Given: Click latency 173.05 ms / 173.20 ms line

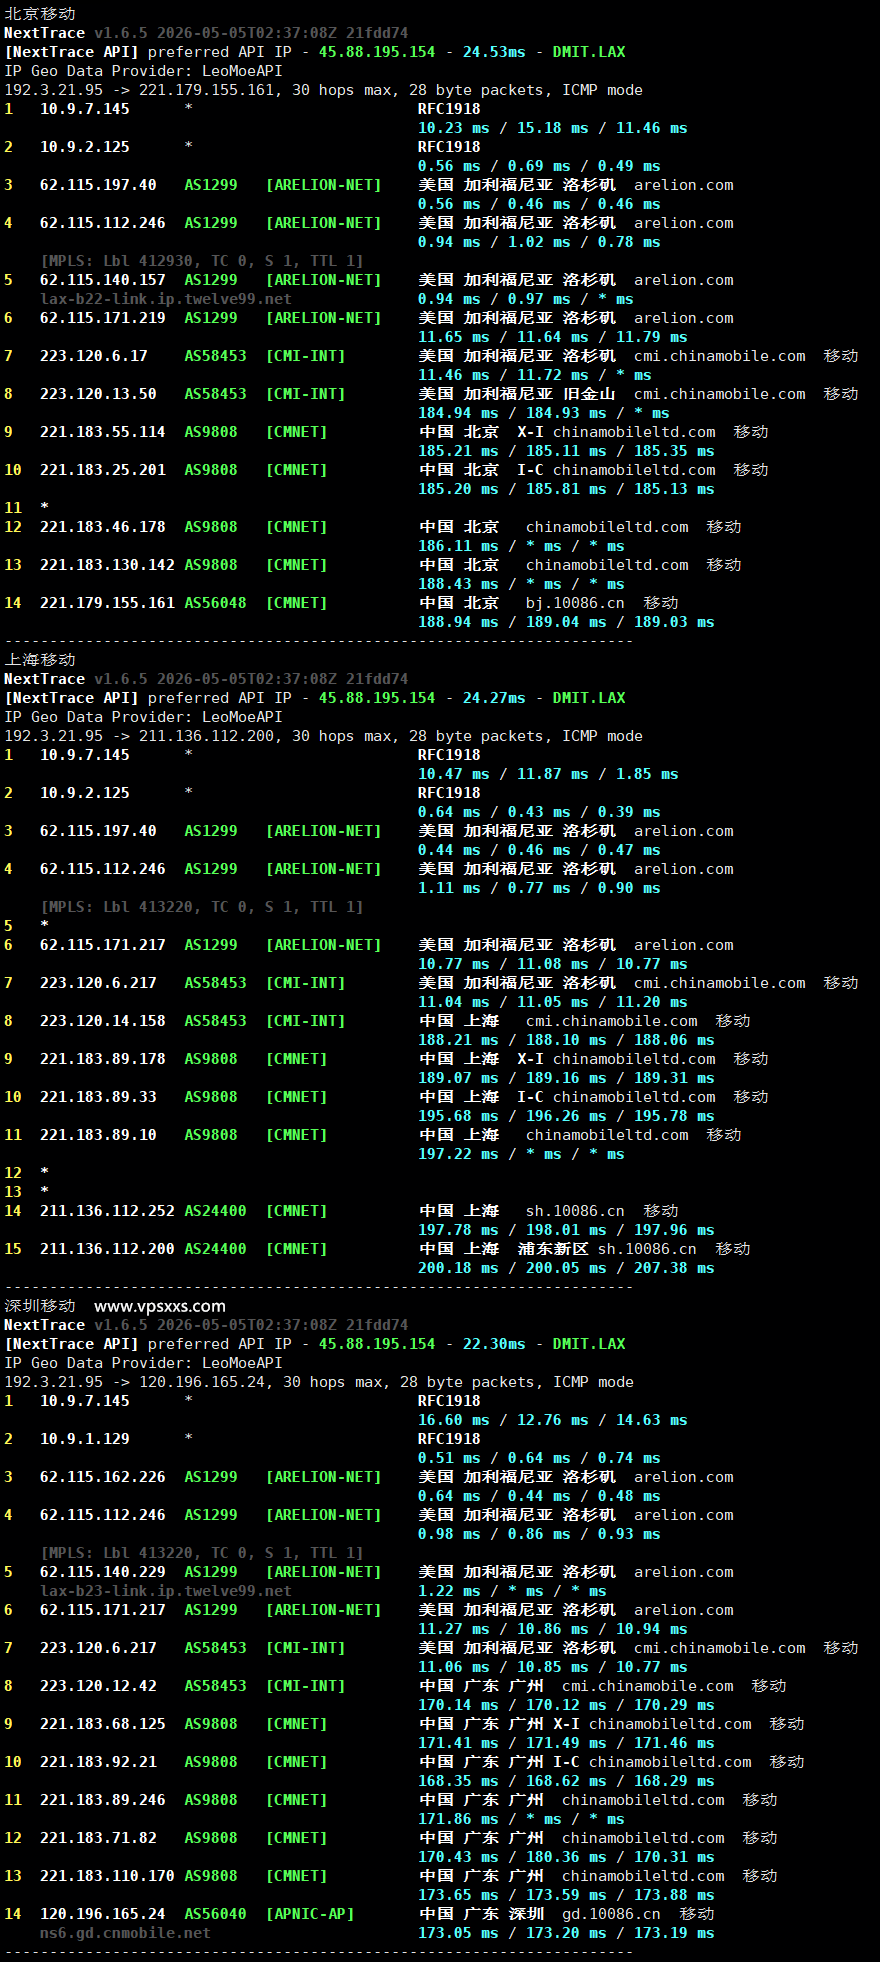Looking at the screenshot, I should pyautogui.click(x=566, y=1933).
